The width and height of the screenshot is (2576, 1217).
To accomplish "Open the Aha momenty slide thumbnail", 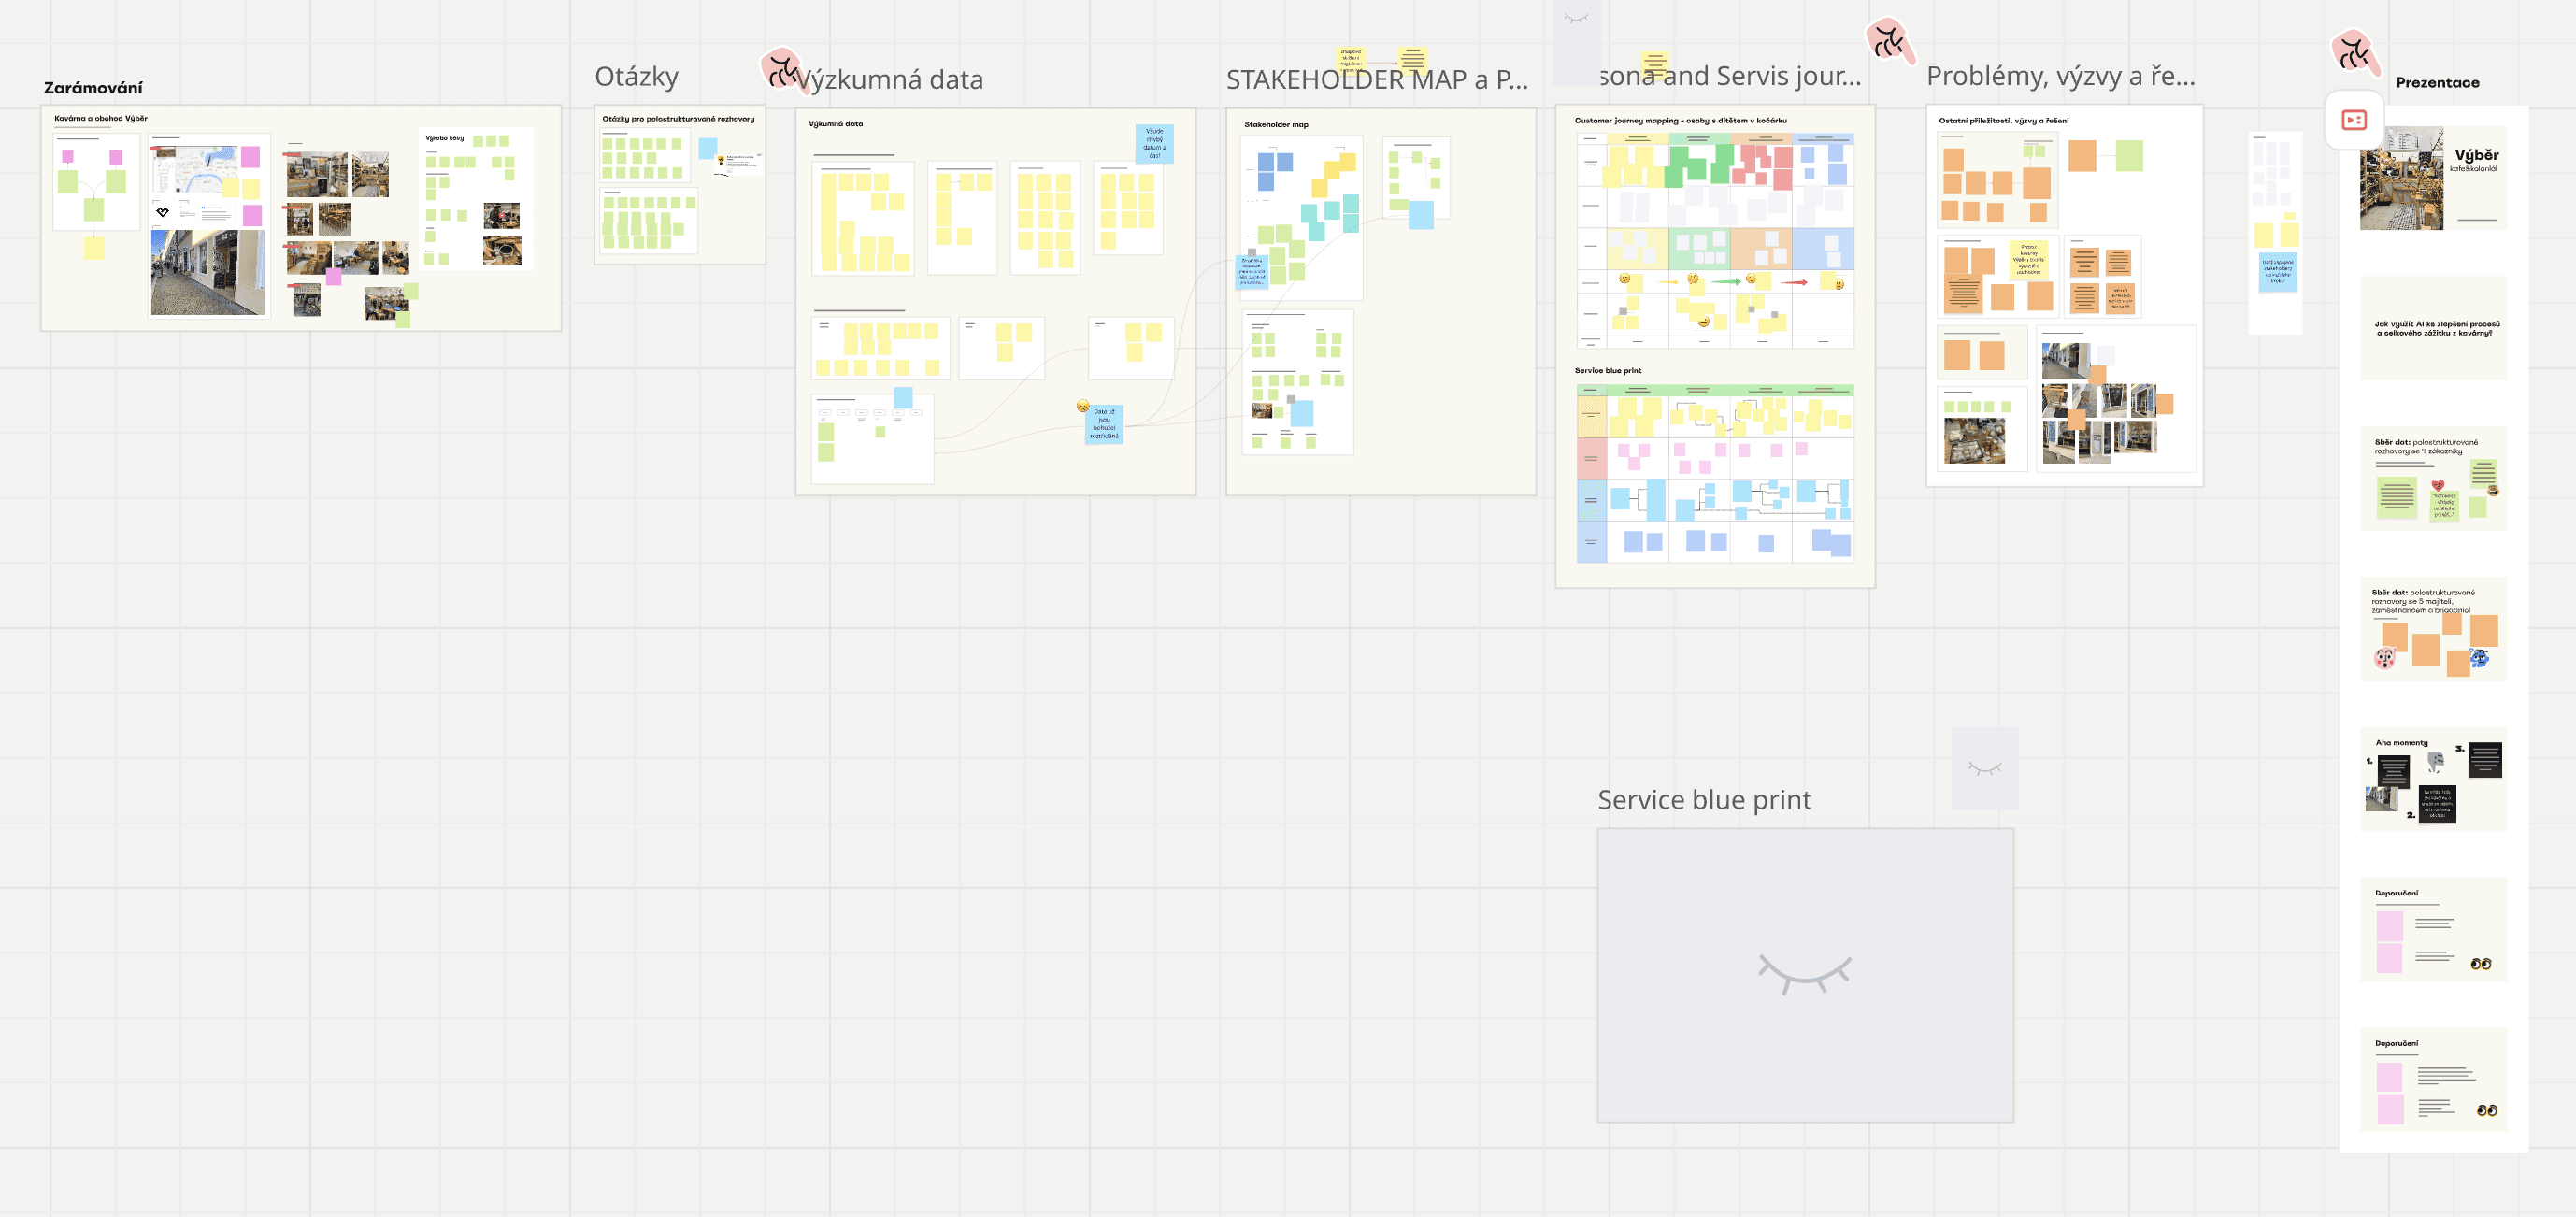I will [x=2433, y=779].
